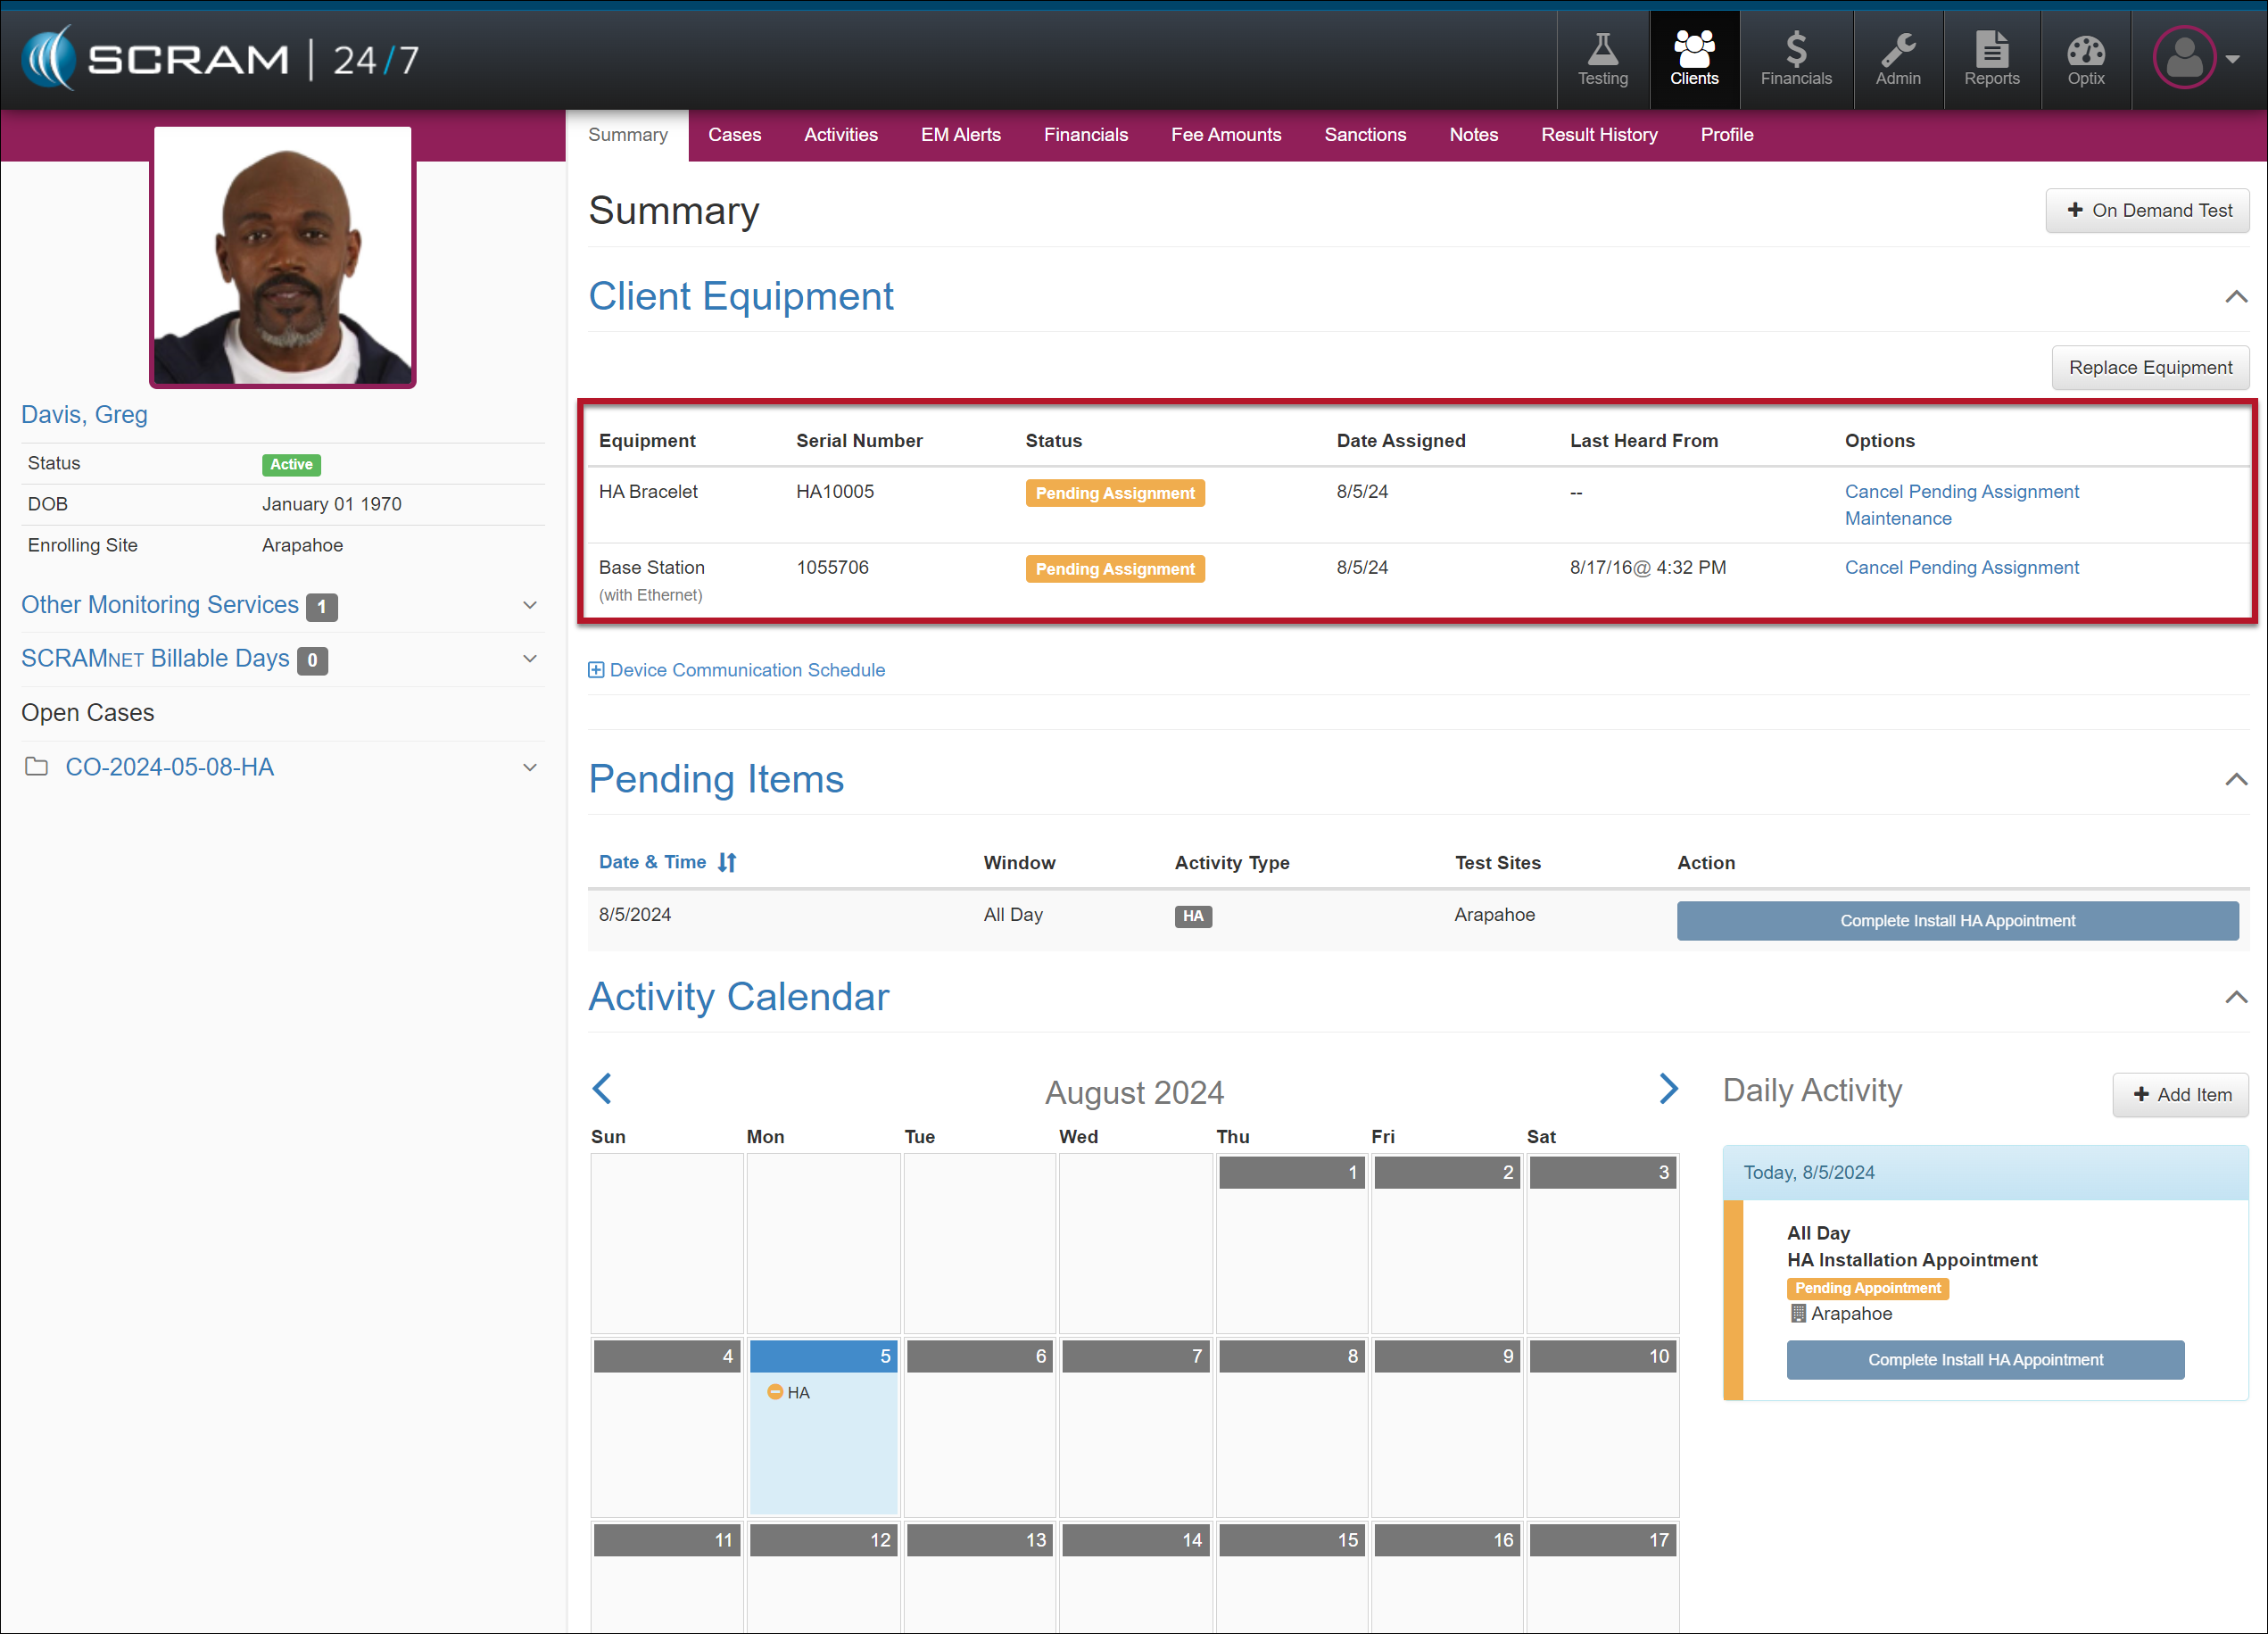The image size is (2268, 1634).
Task: Go to next month in calendar
Action: point(1668,1089)
